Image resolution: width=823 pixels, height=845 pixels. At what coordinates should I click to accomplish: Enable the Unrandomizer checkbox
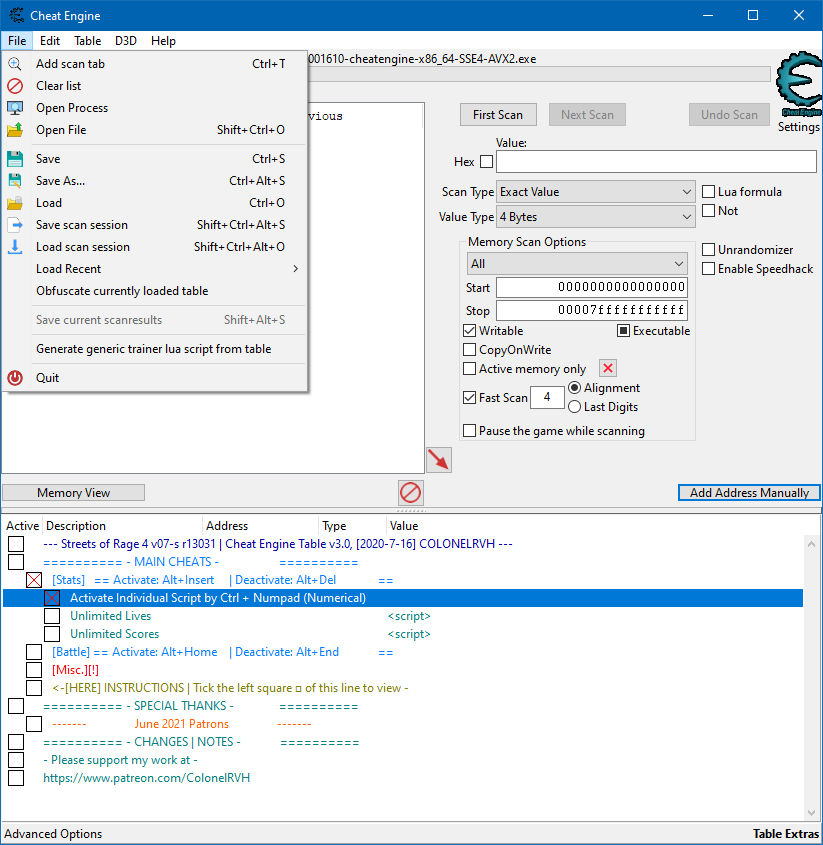(709, 250)
